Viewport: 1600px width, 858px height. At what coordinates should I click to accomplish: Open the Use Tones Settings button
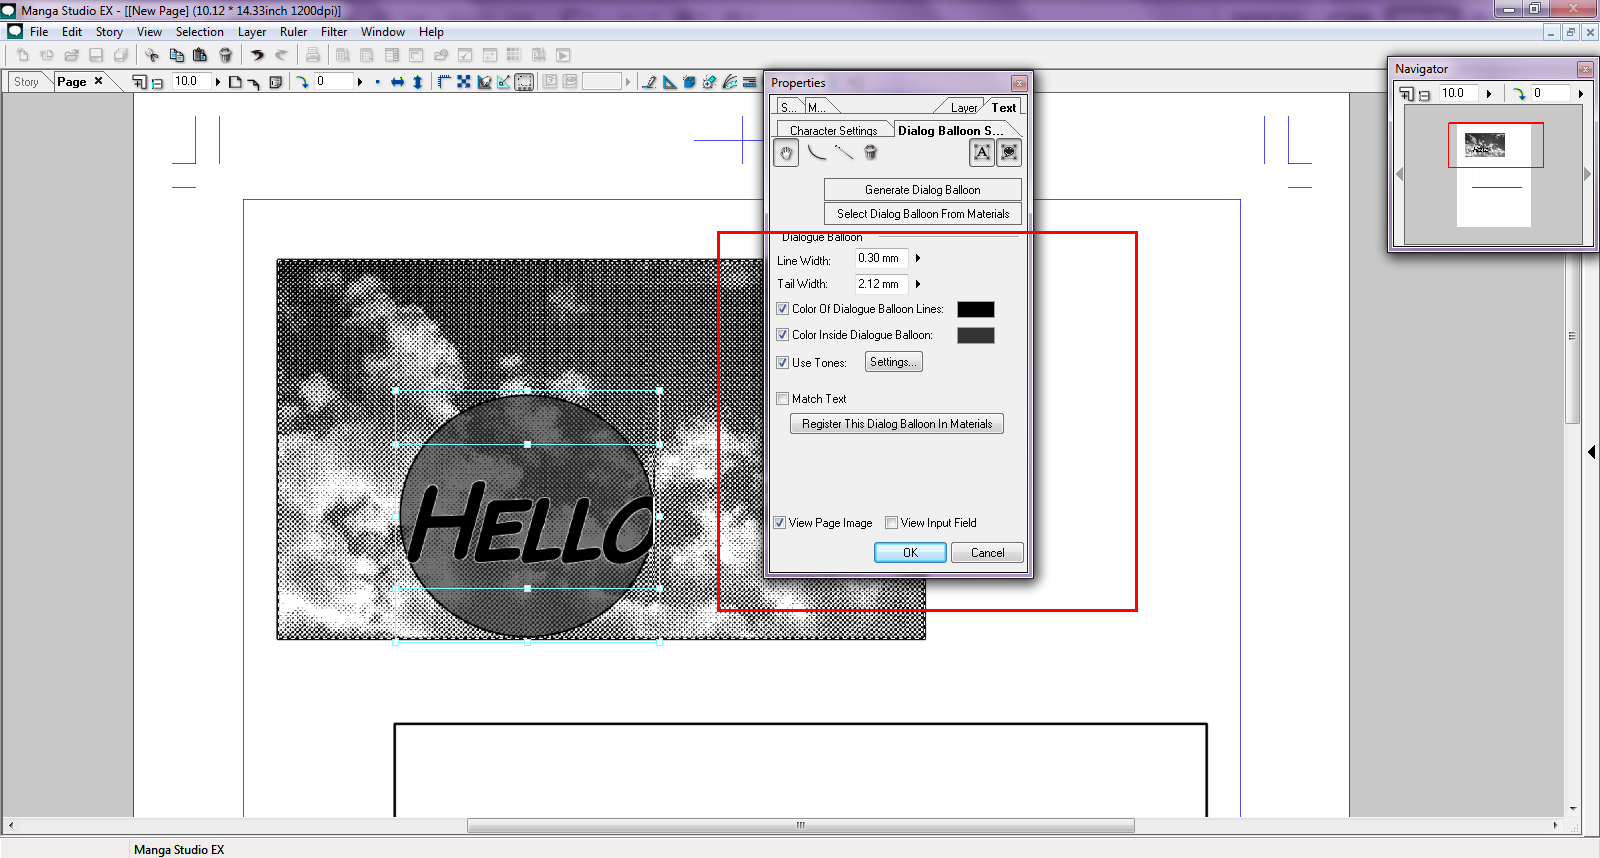(893, 362)
